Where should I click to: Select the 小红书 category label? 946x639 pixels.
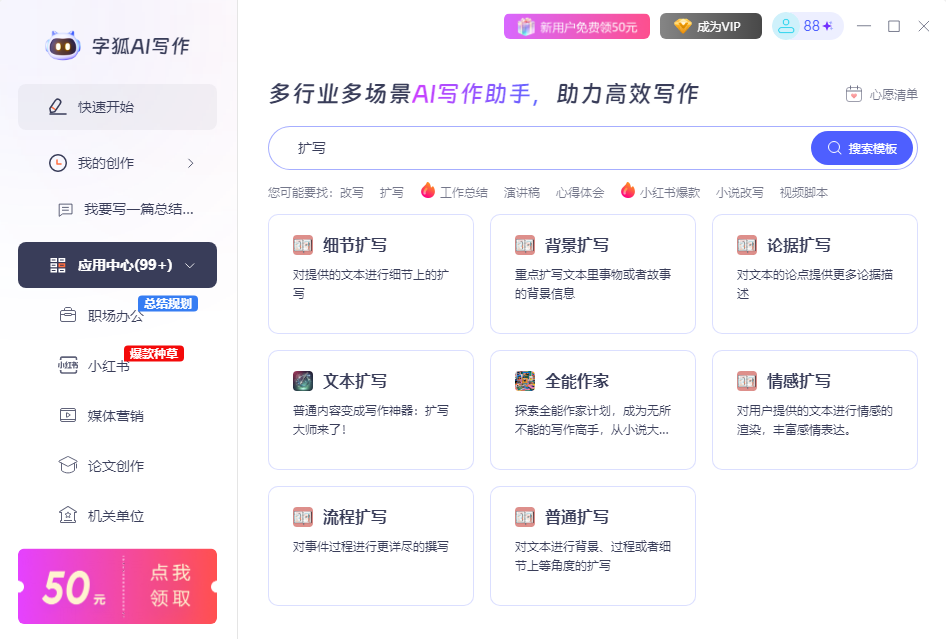point(109,366)
